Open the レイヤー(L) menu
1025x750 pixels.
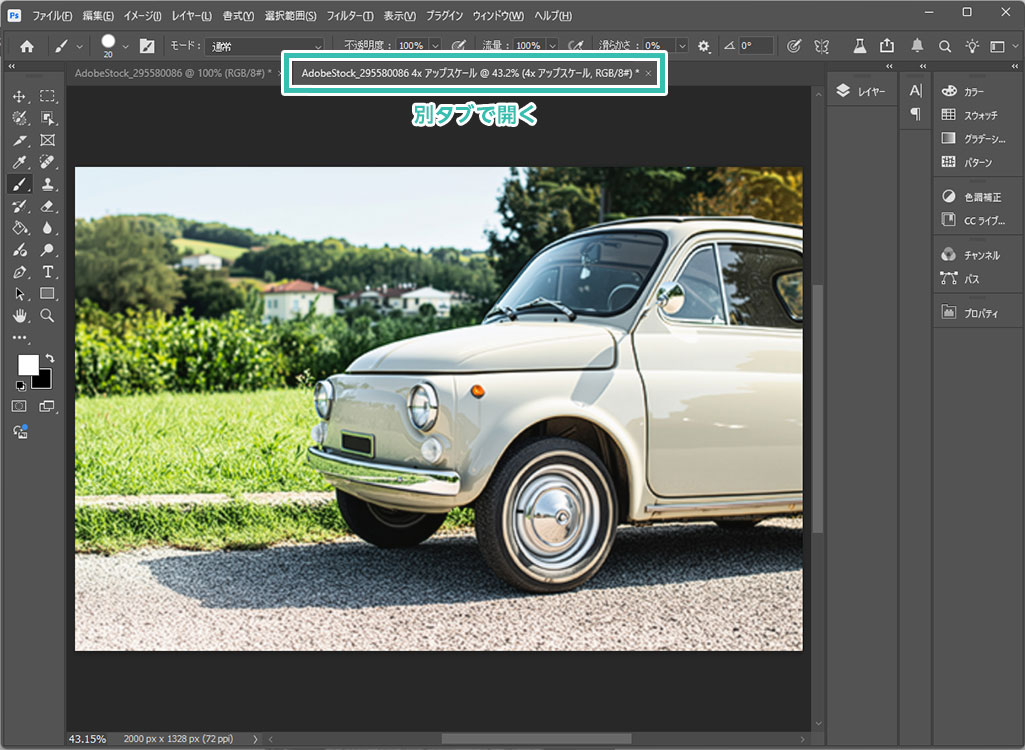[192, 16]
